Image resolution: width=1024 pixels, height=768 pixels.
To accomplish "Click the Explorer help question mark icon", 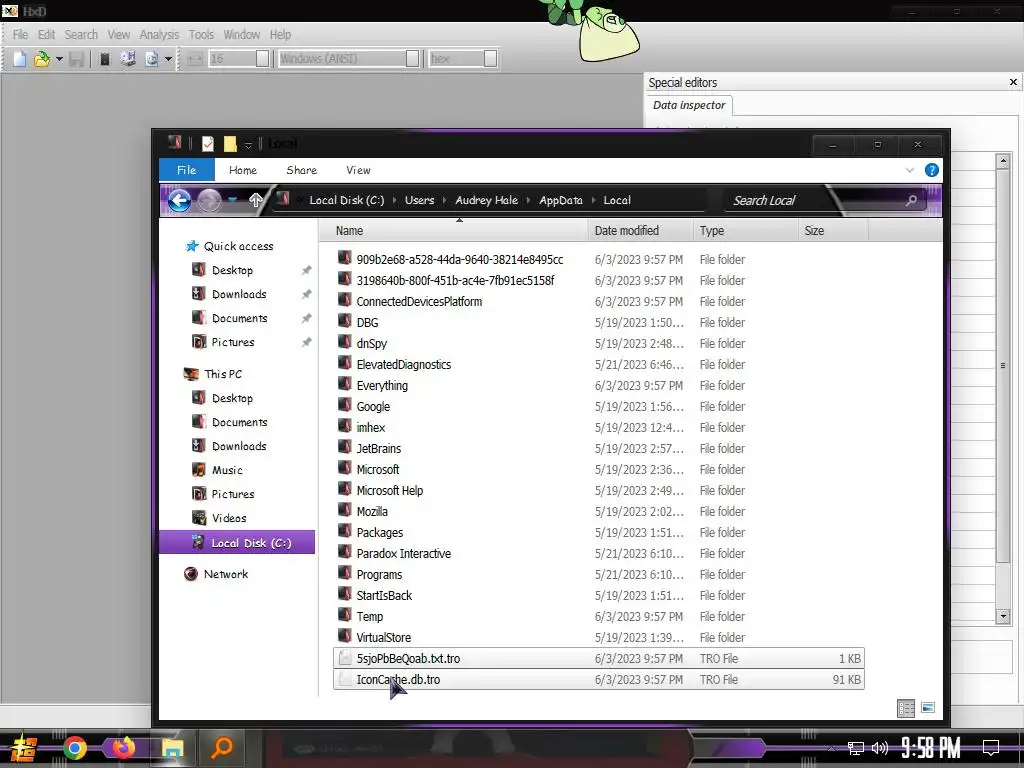I will pyautogui.click(x=932, y=170).
